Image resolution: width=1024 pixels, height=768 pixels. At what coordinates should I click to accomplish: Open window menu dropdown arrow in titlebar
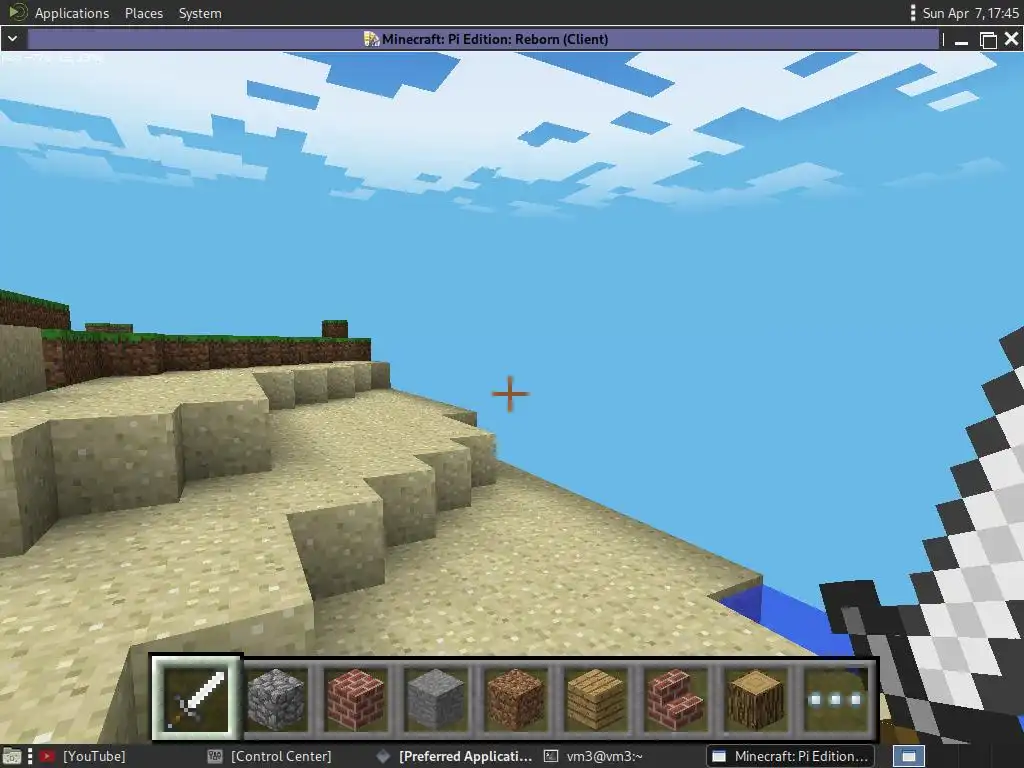pyautogui.click(x=12, y=39)
